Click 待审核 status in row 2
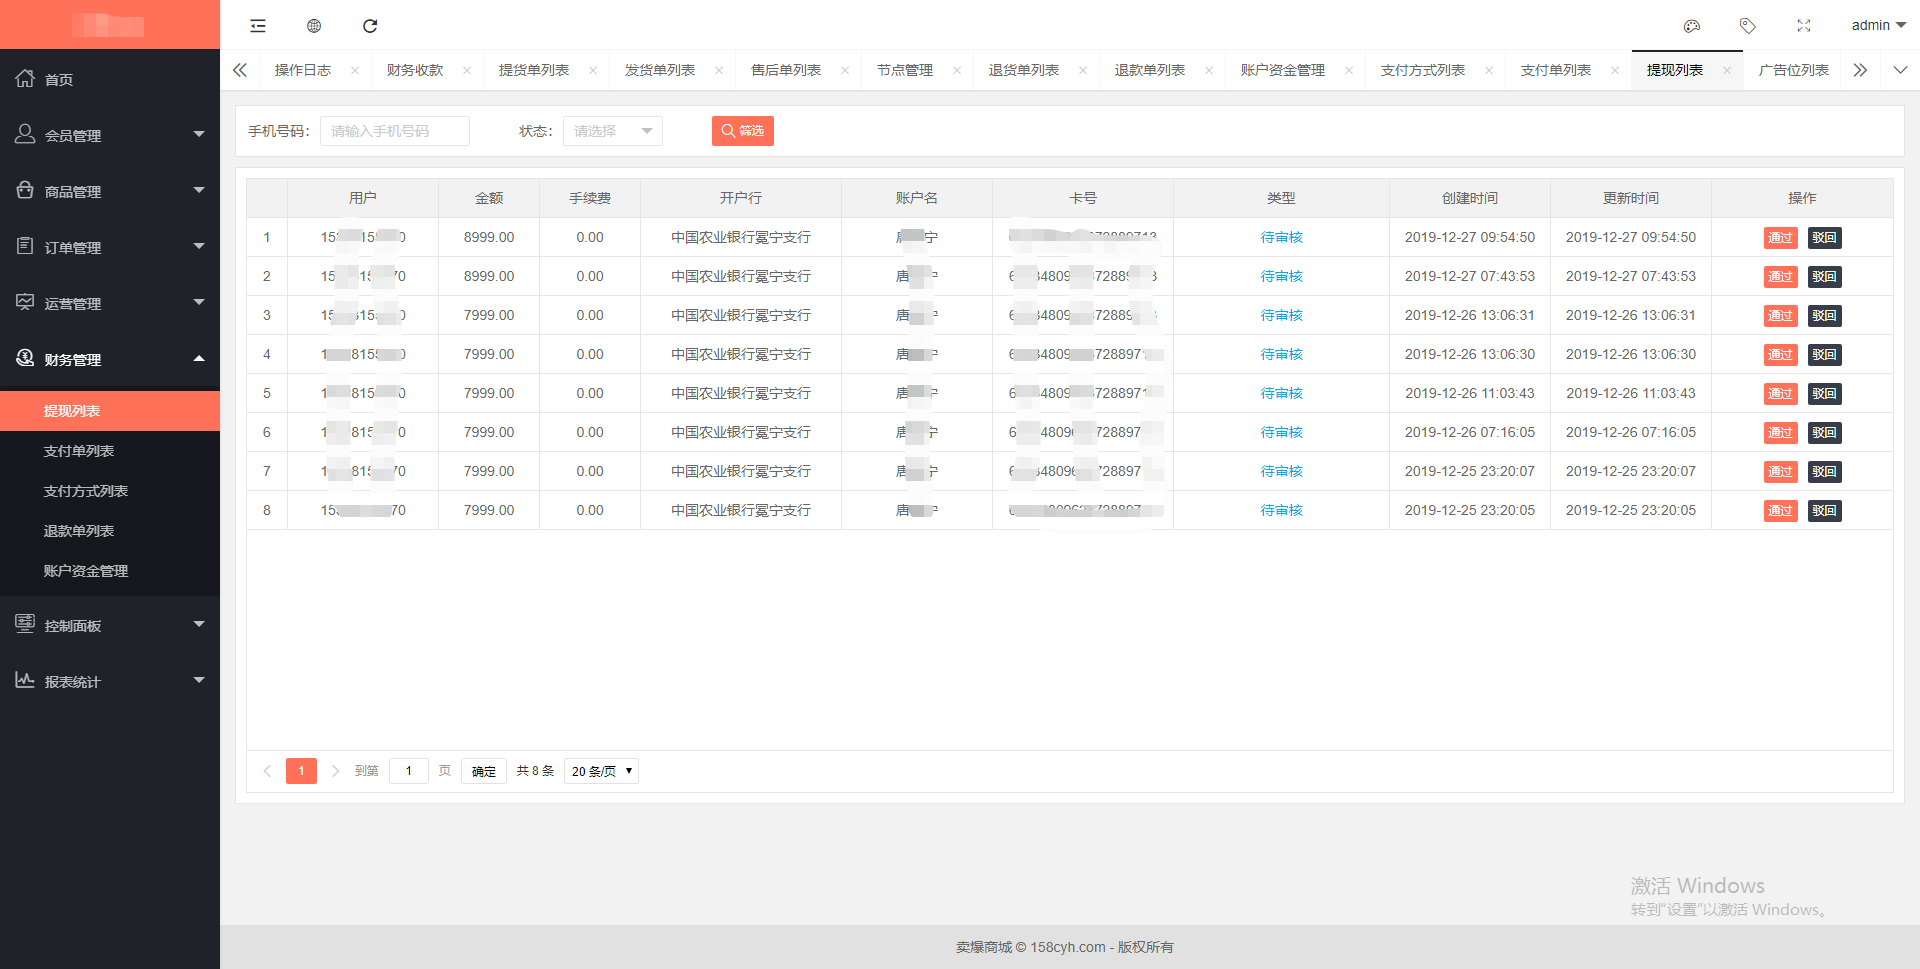 (x=1281, y=276)
